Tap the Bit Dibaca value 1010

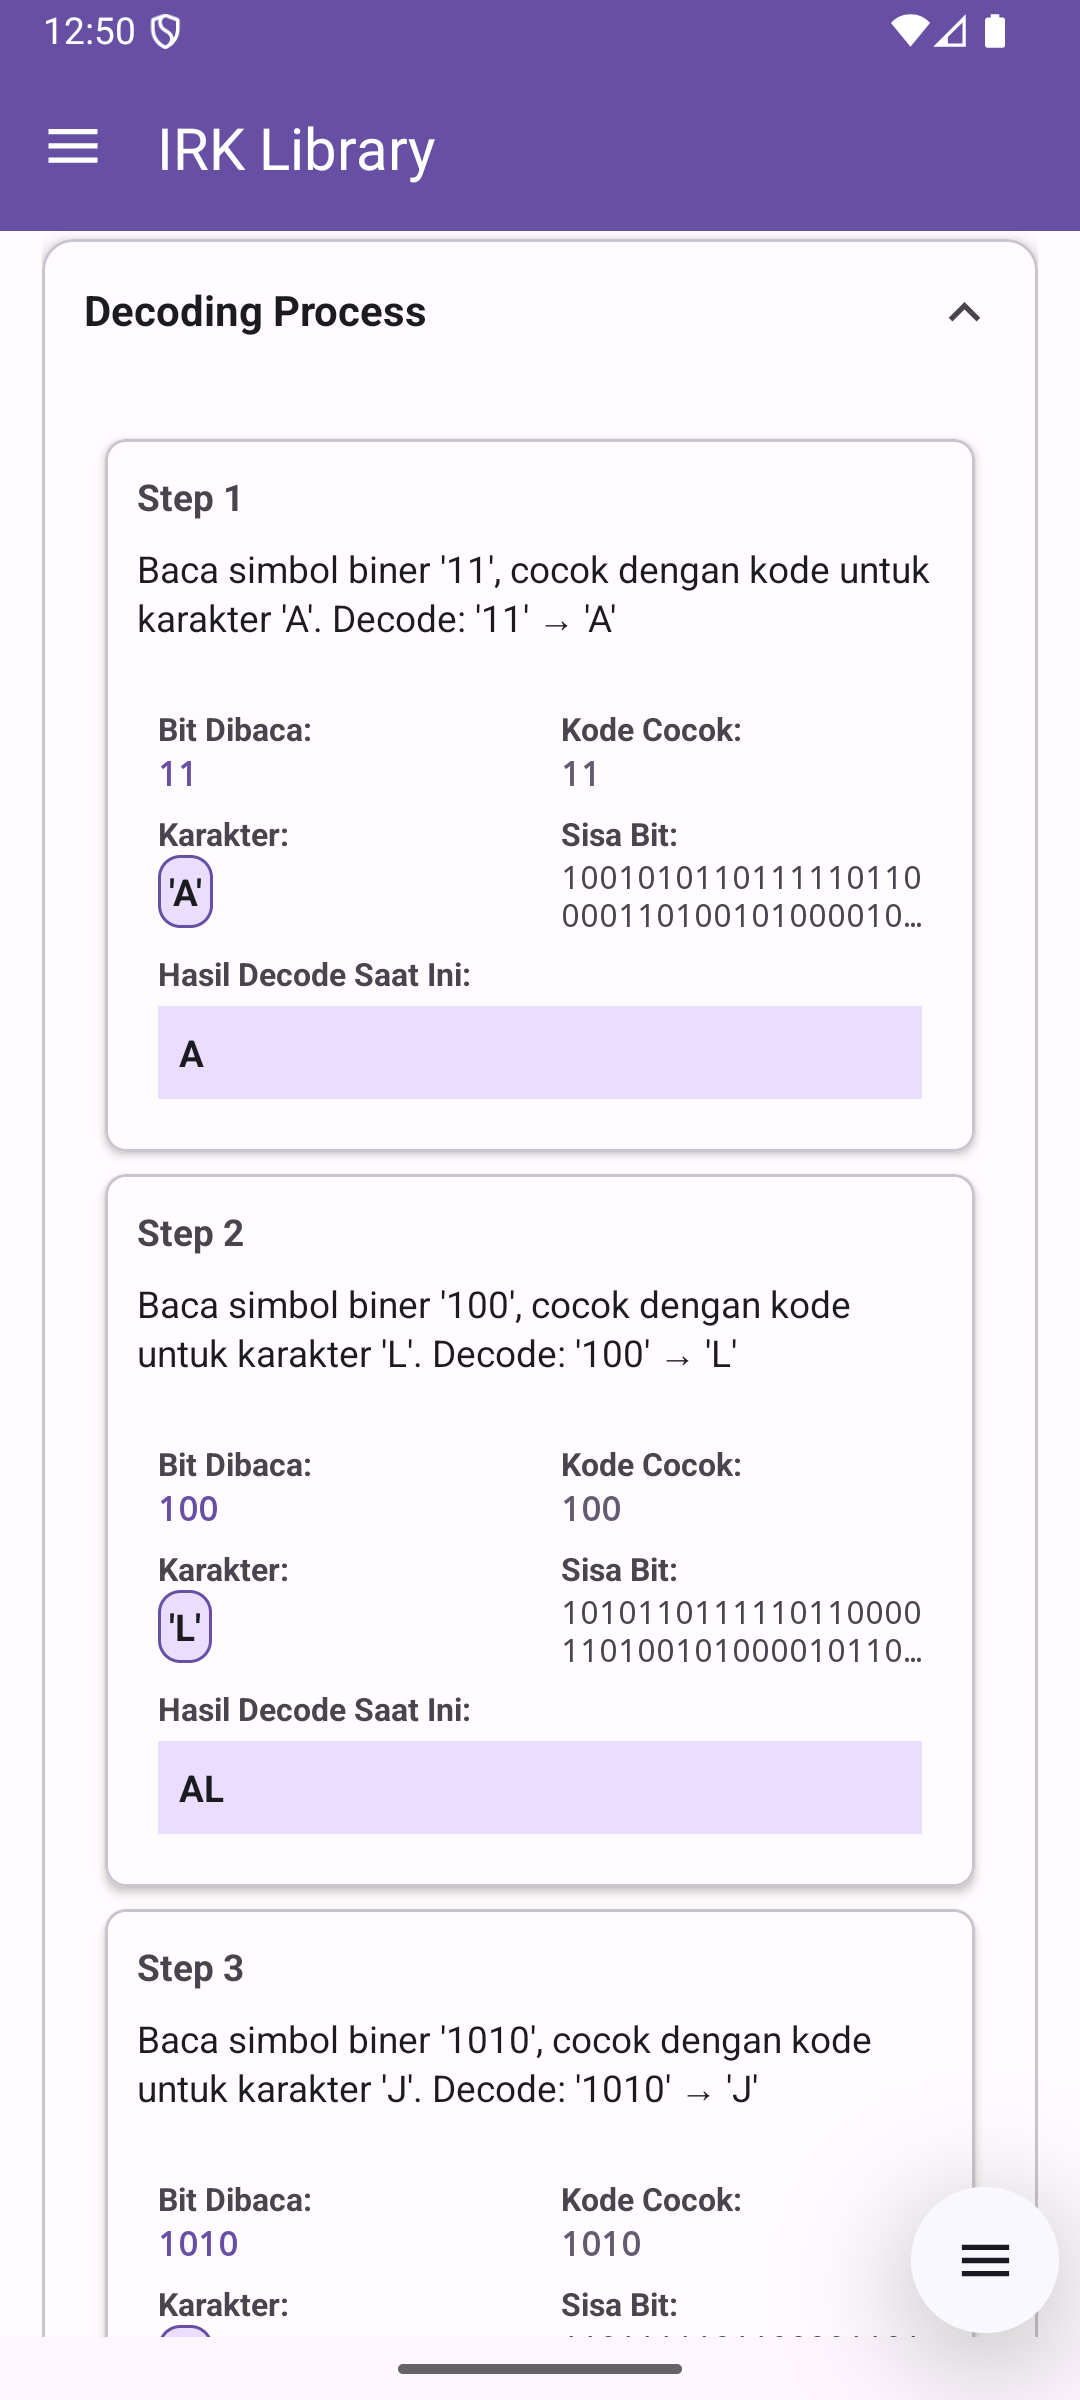click(x=198, y=2243)
